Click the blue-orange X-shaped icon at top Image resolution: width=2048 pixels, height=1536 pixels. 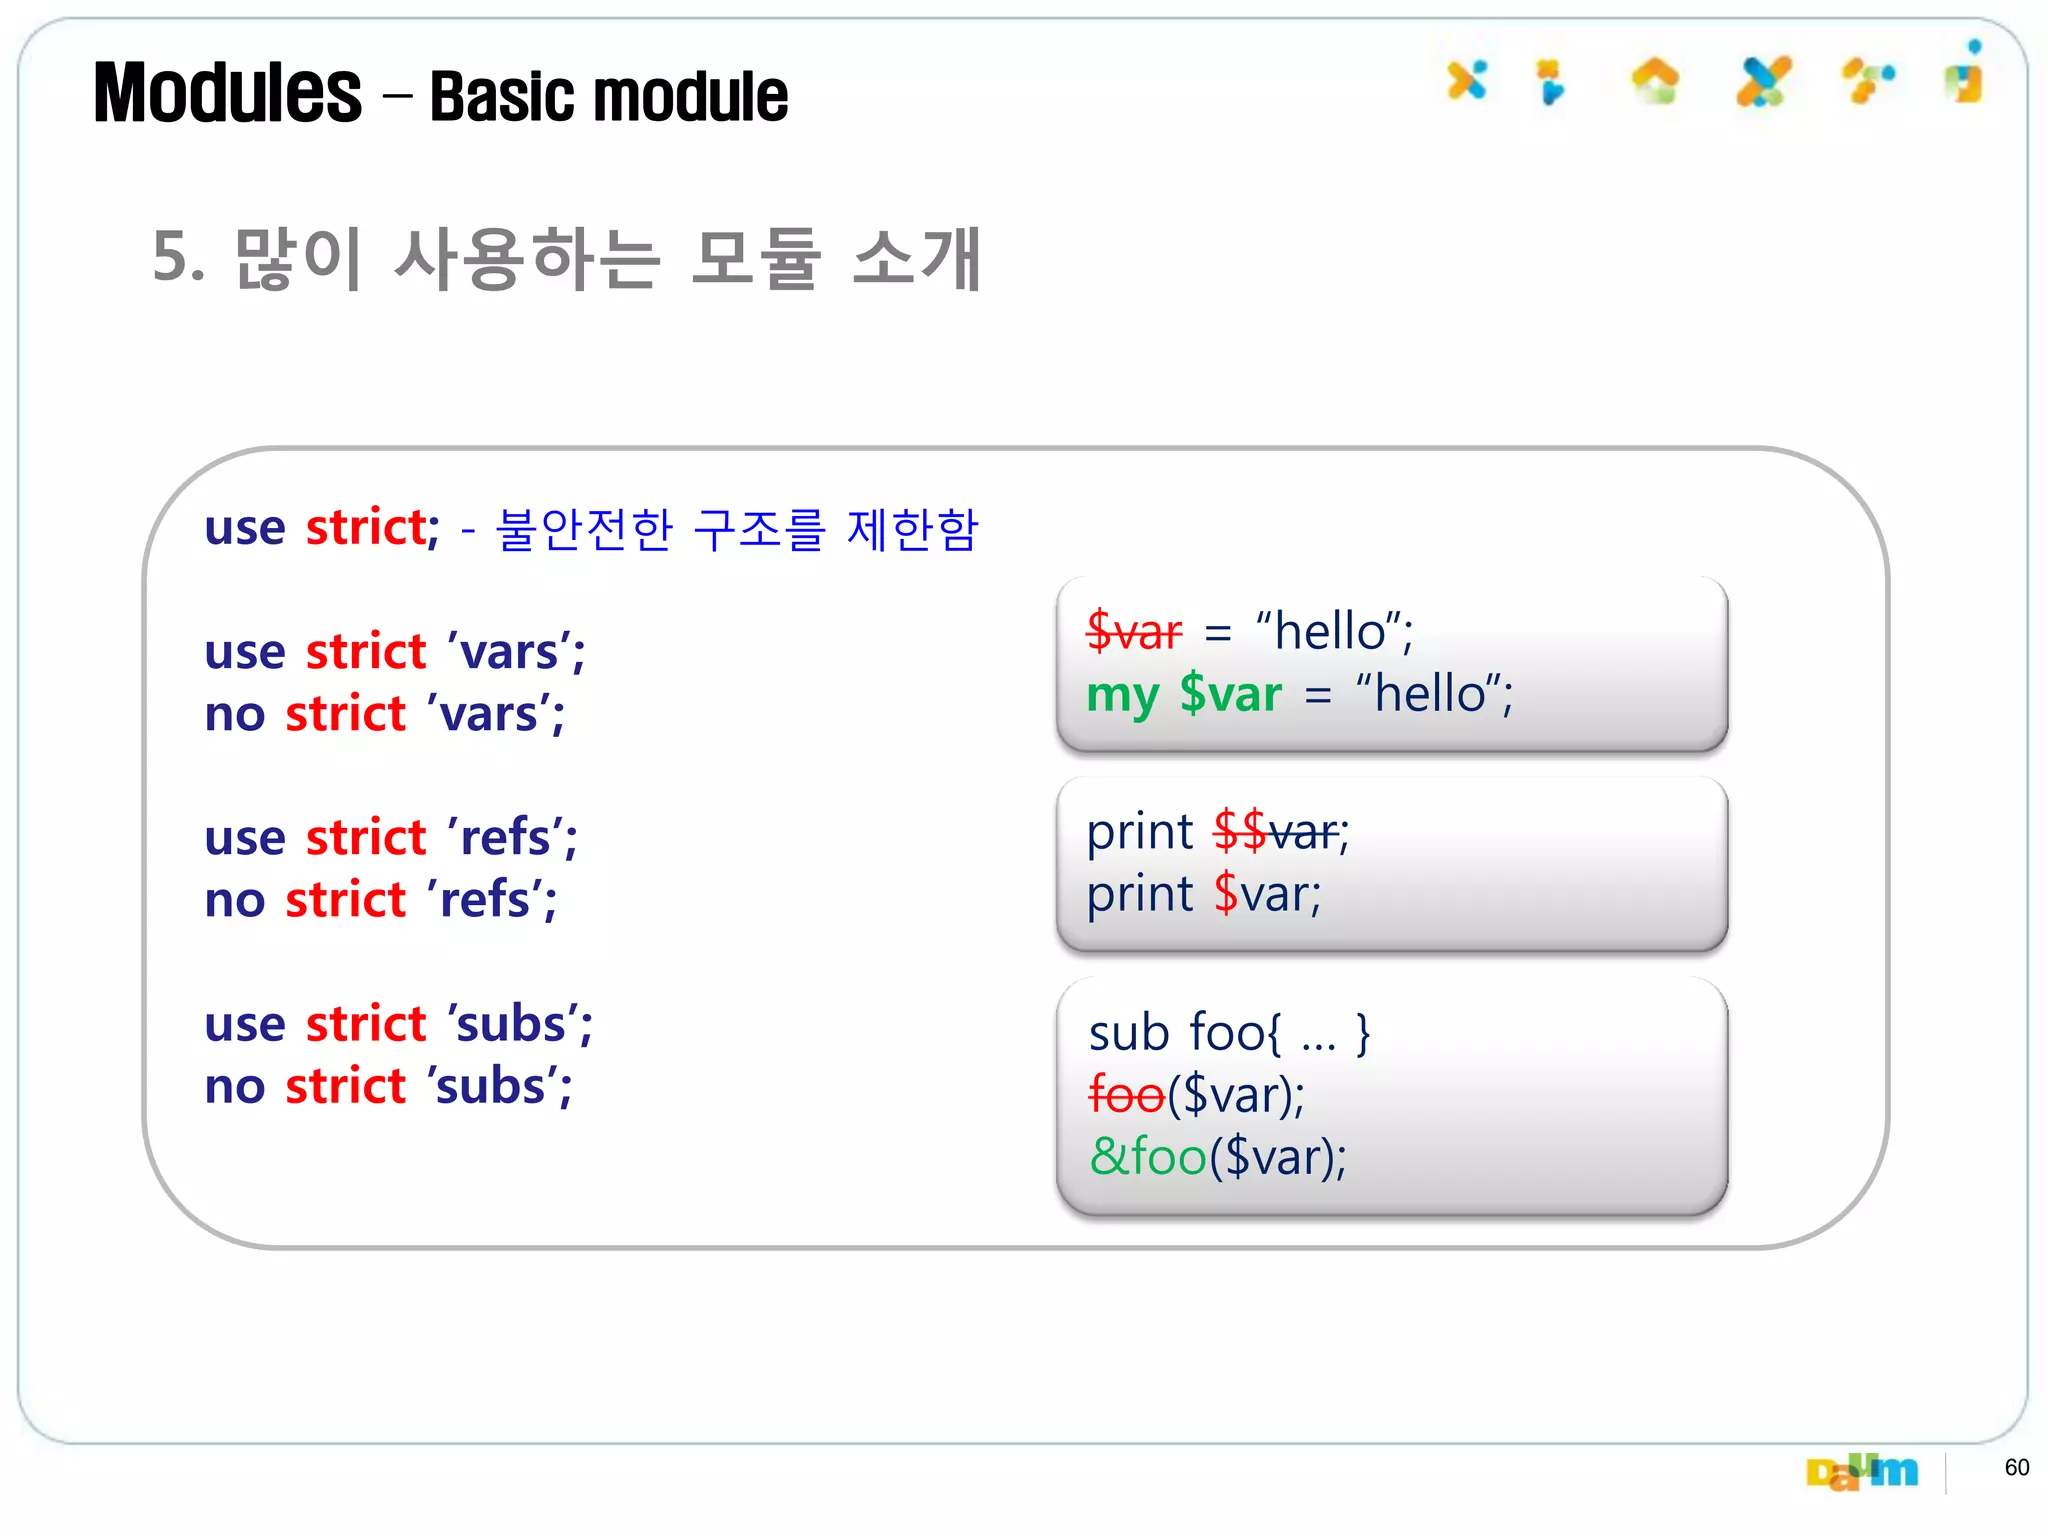tap(1467, 80)
